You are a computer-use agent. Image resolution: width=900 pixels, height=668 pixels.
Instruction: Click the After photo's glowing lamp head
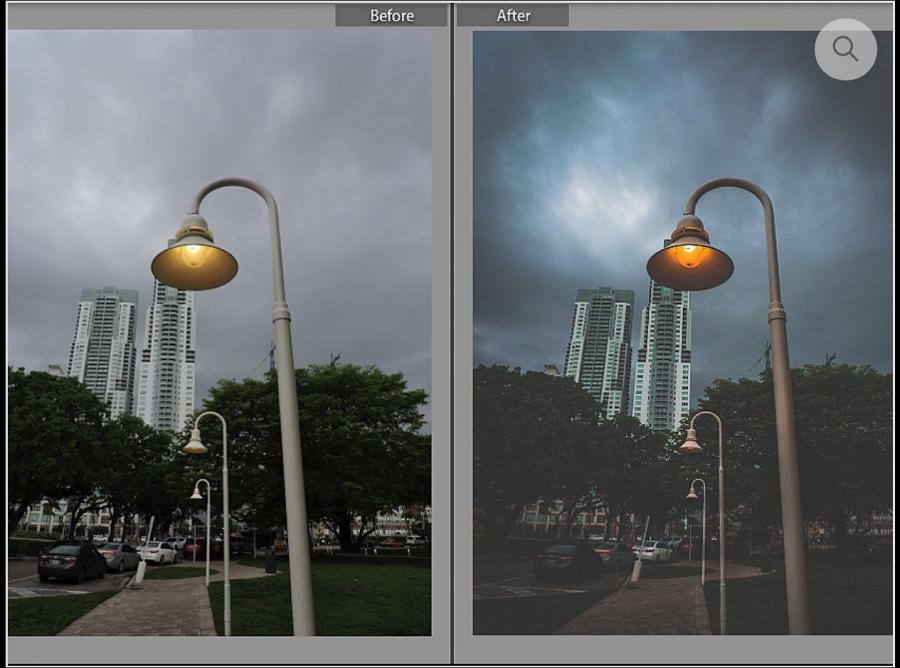tap(689, 260)
